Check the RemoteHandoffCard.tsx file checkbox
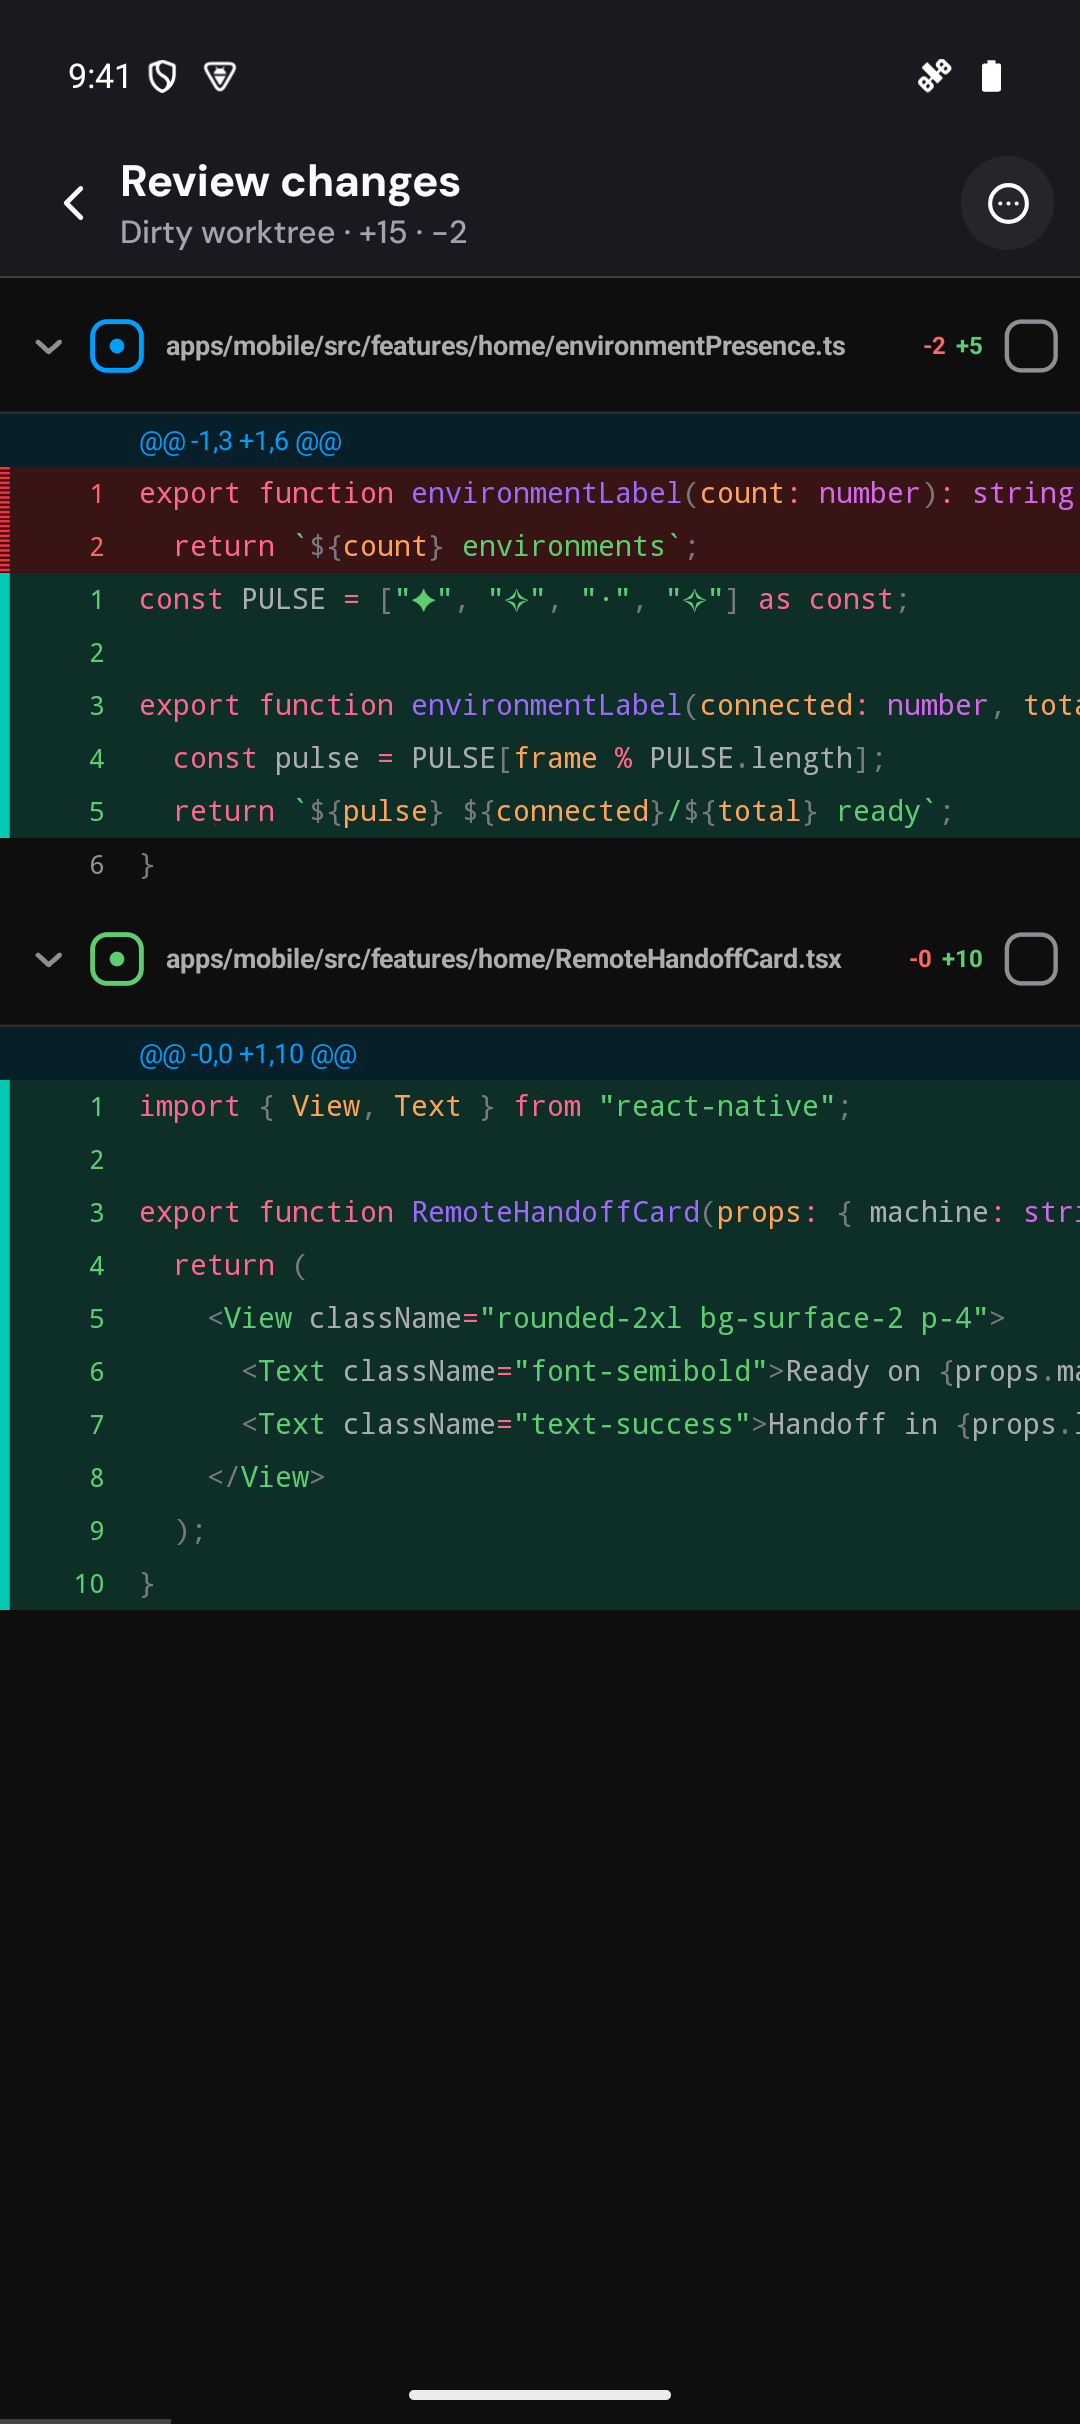Image resolution: width=1080 pixels, height=2424 pixels. click(x=1031, y=959)
